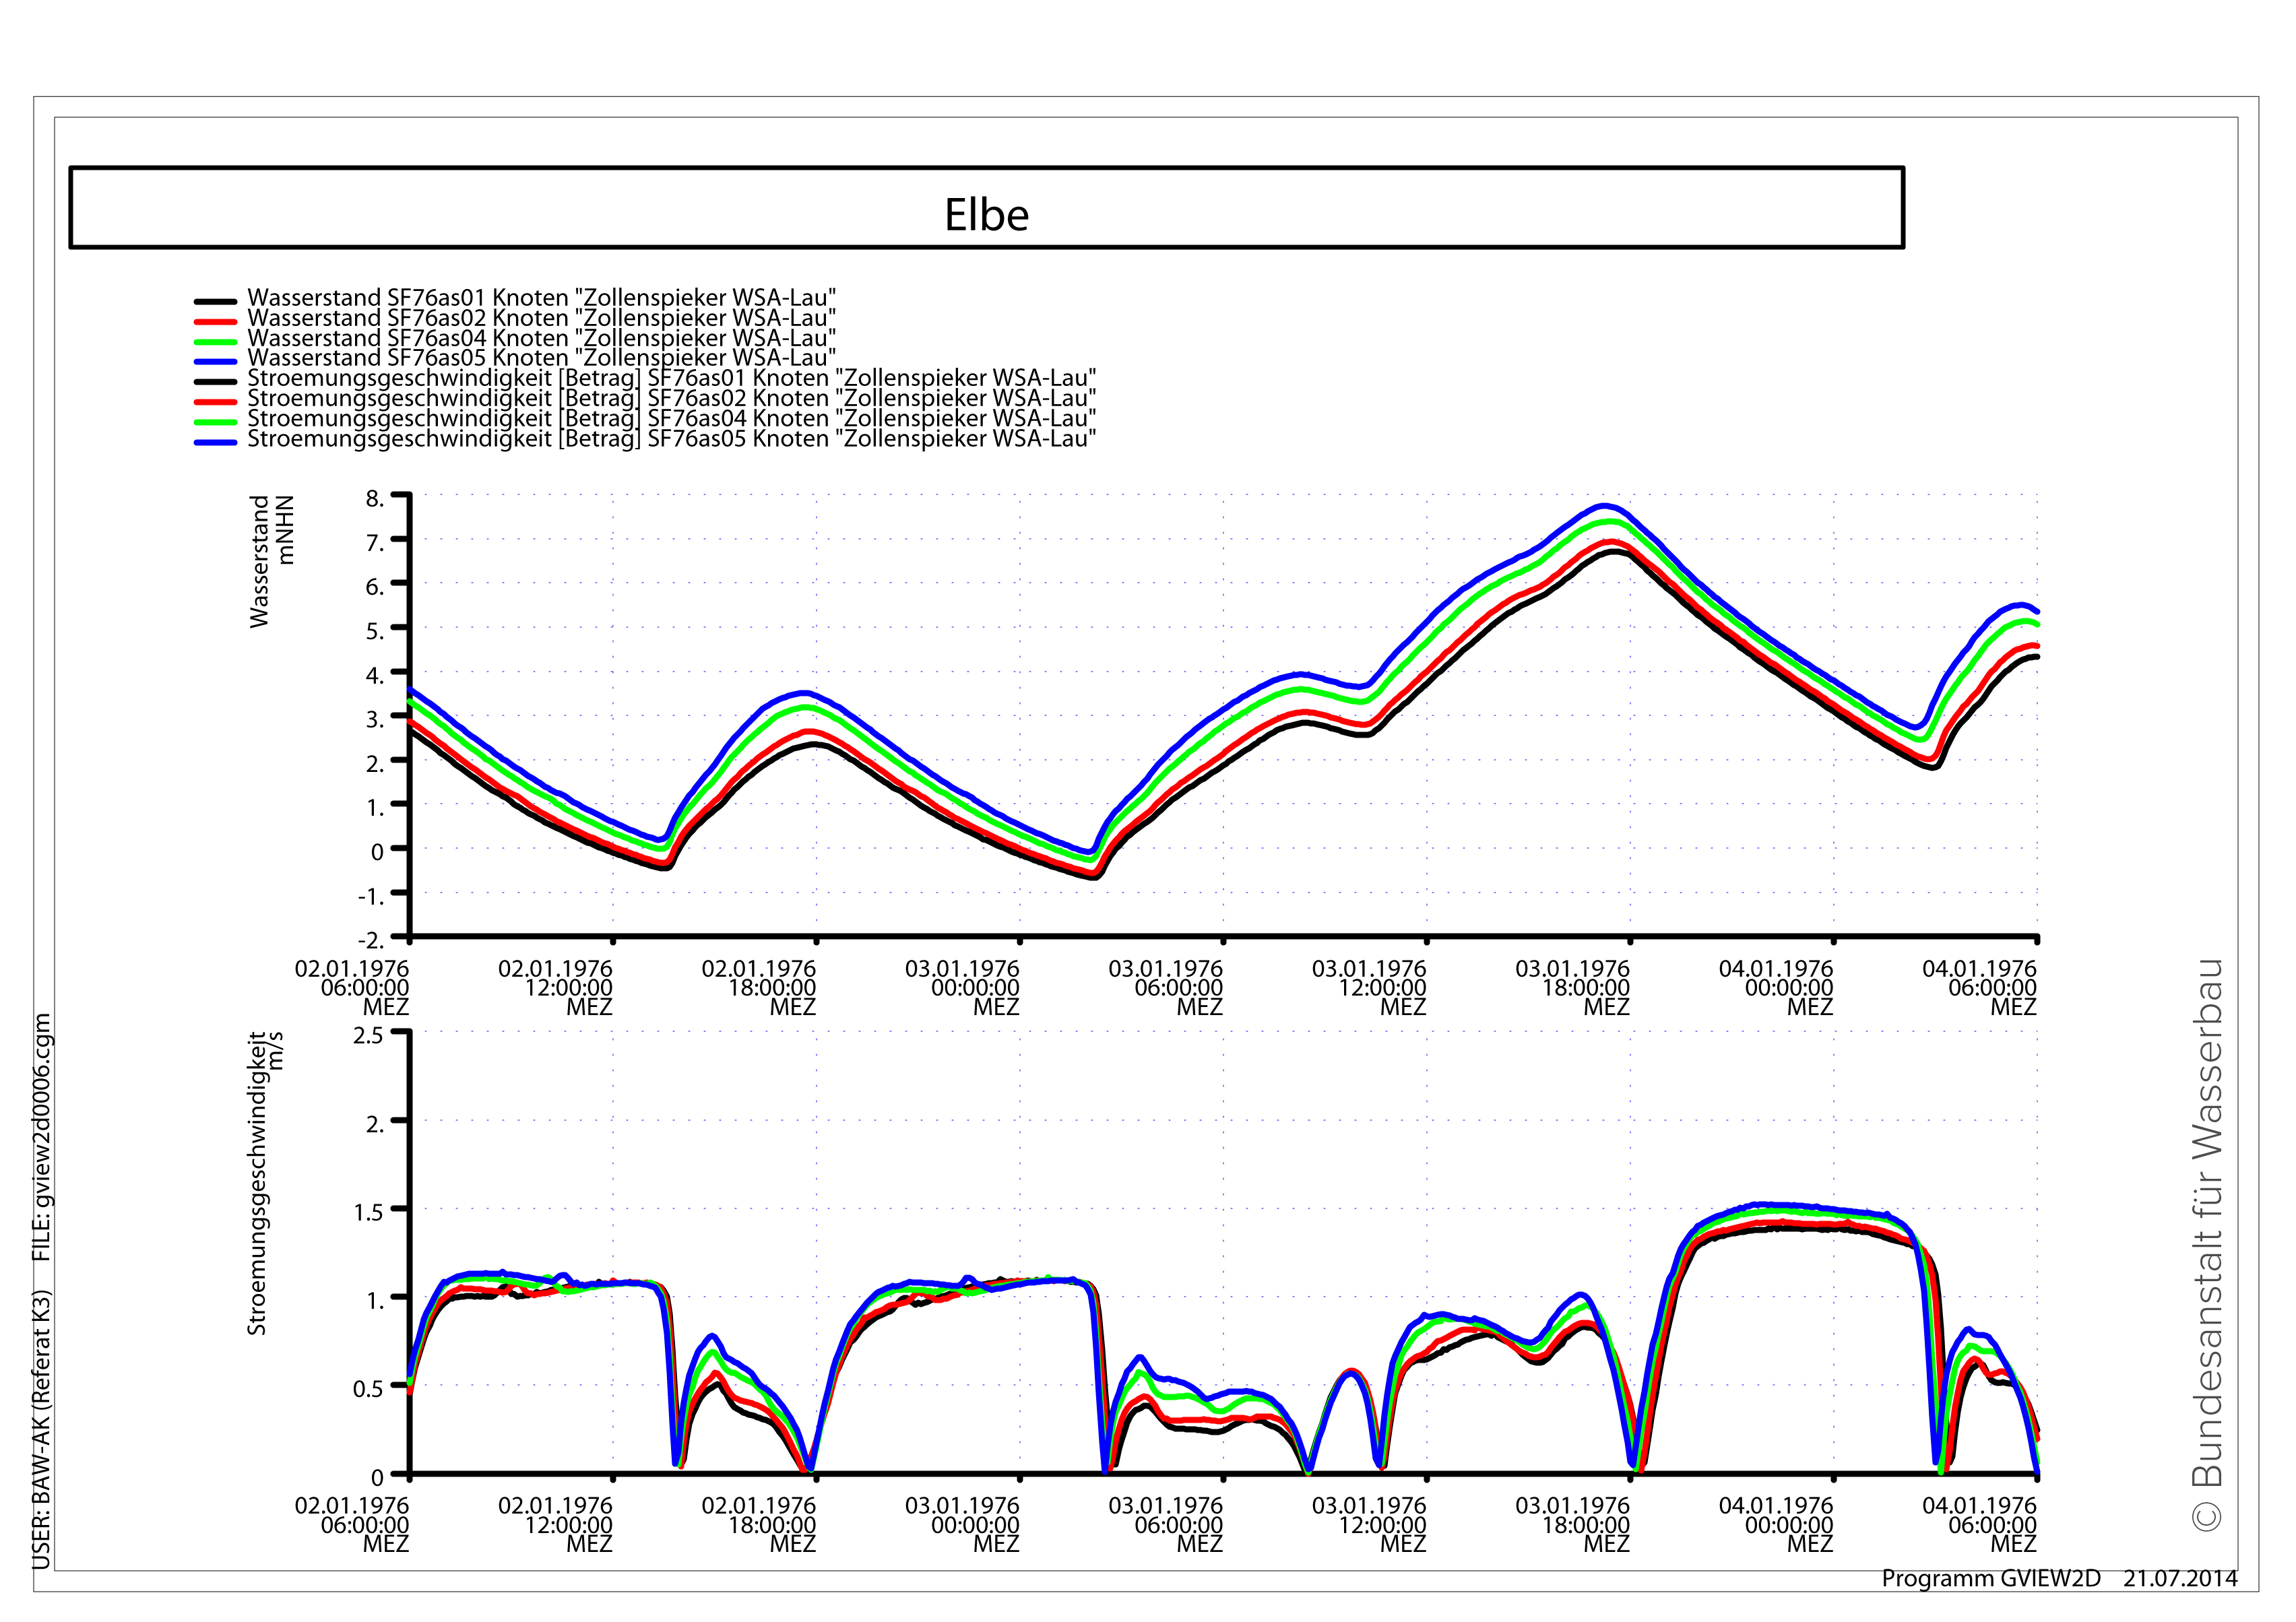The image size is (2296, 1622).
Task: Click the red Stroemungsgeschwindigkeit SF76as02 legend line
Action: pos(215,401)
